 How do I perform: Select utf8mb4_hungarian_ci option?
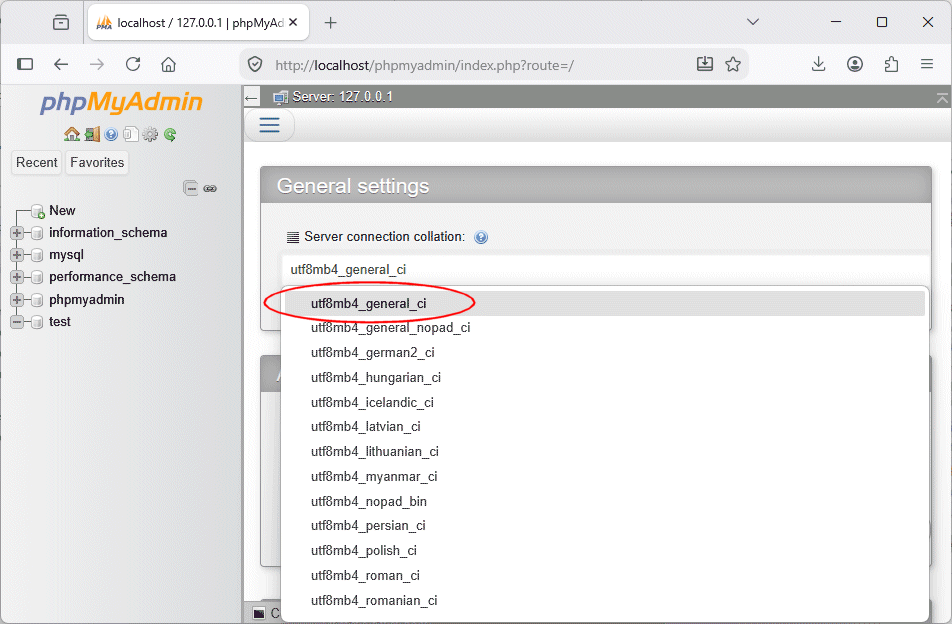[605, 378]
